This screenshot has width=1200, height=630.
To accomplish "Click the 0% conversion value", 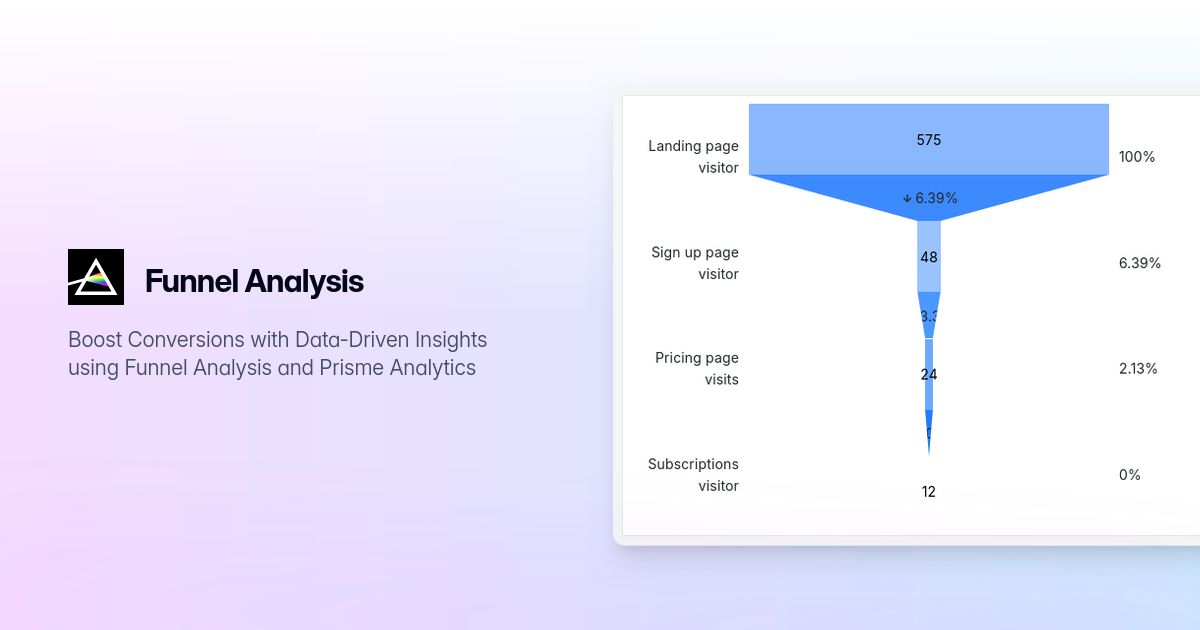I will pos(1130,475).
